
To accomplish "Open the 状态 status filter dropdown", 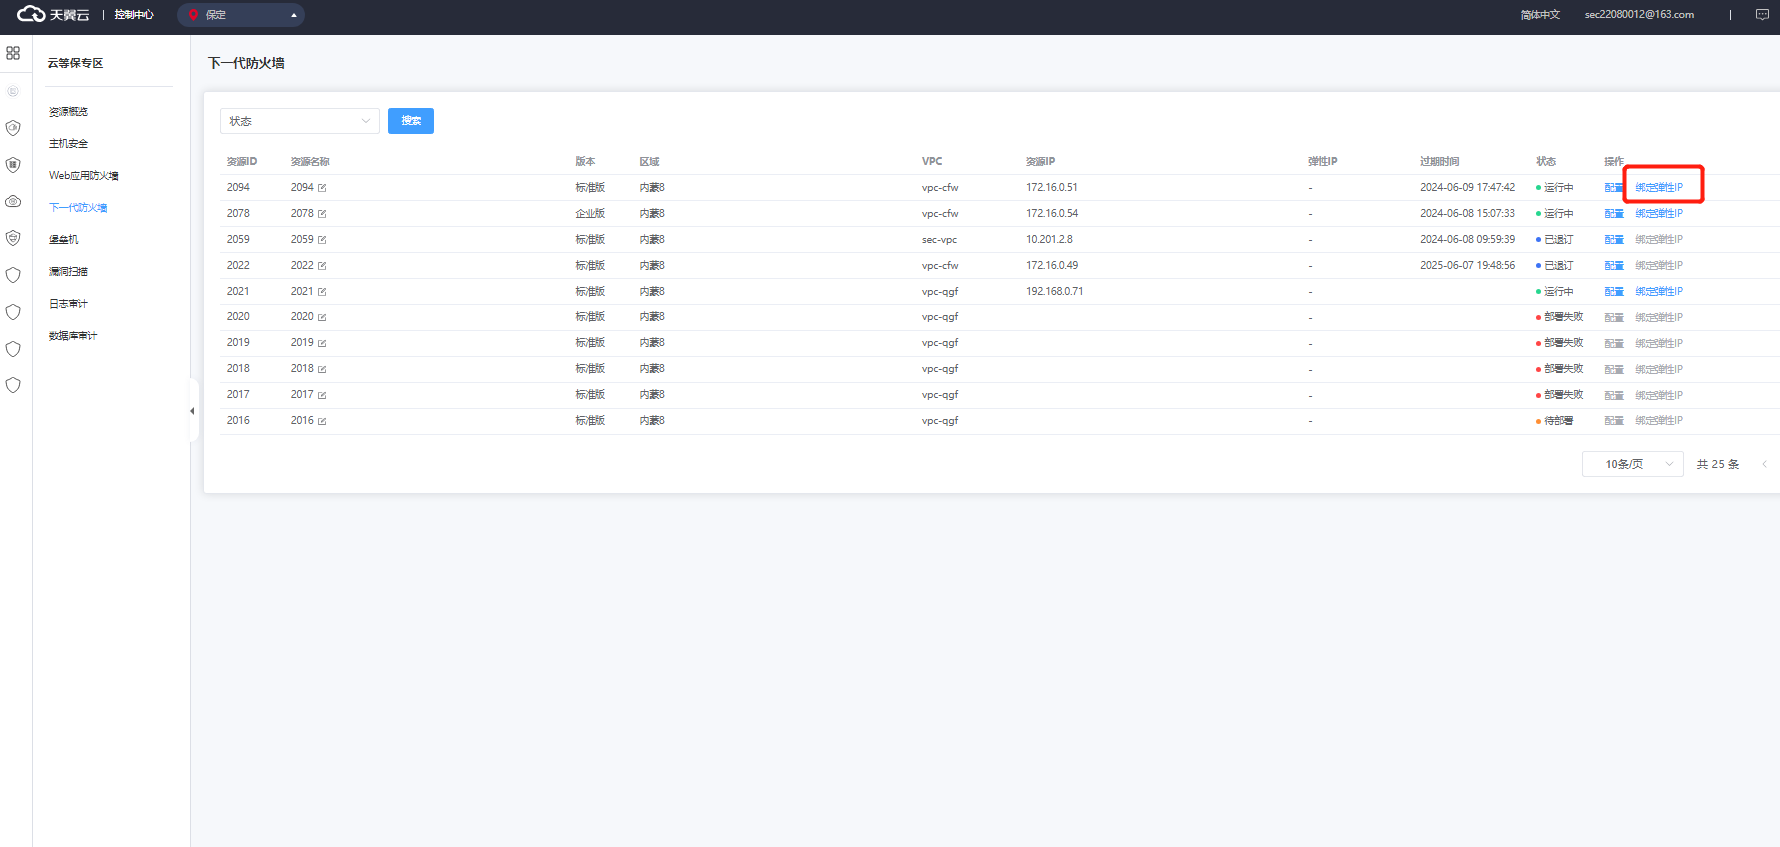I will 300,121.
